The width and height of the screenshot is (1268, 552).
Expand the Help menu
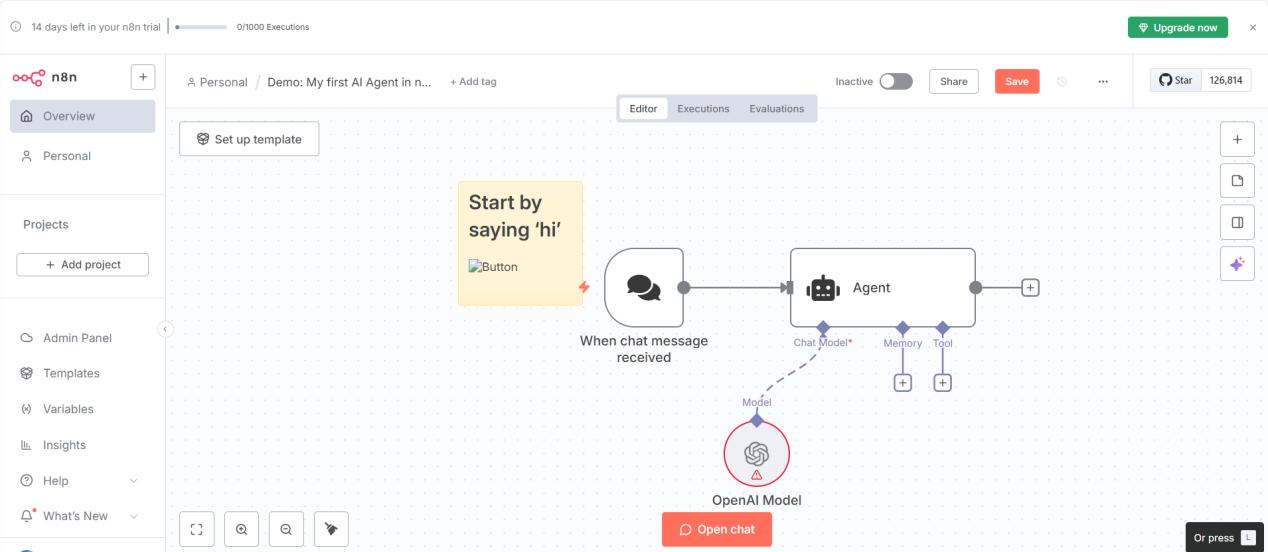(x=134, y=481)
